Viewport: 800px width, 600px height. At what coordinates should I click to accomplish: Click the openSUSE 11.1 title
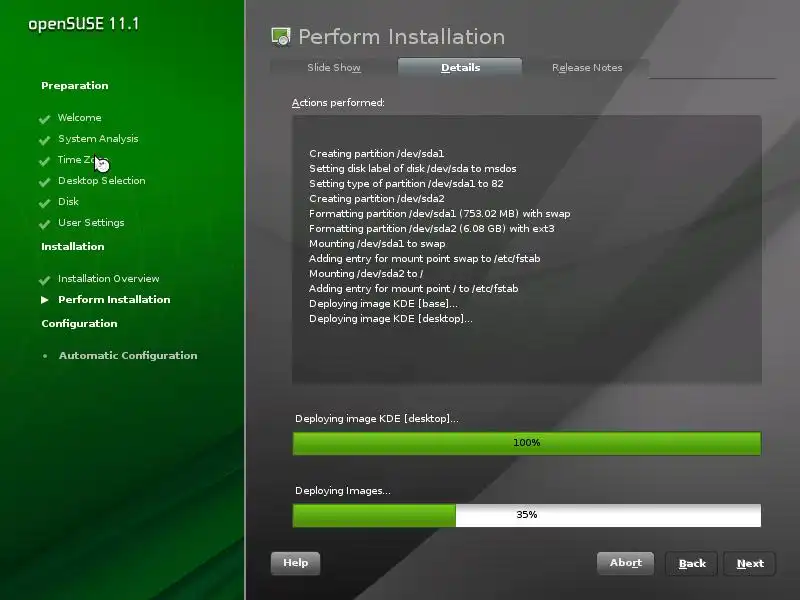(x=84, y=24)
